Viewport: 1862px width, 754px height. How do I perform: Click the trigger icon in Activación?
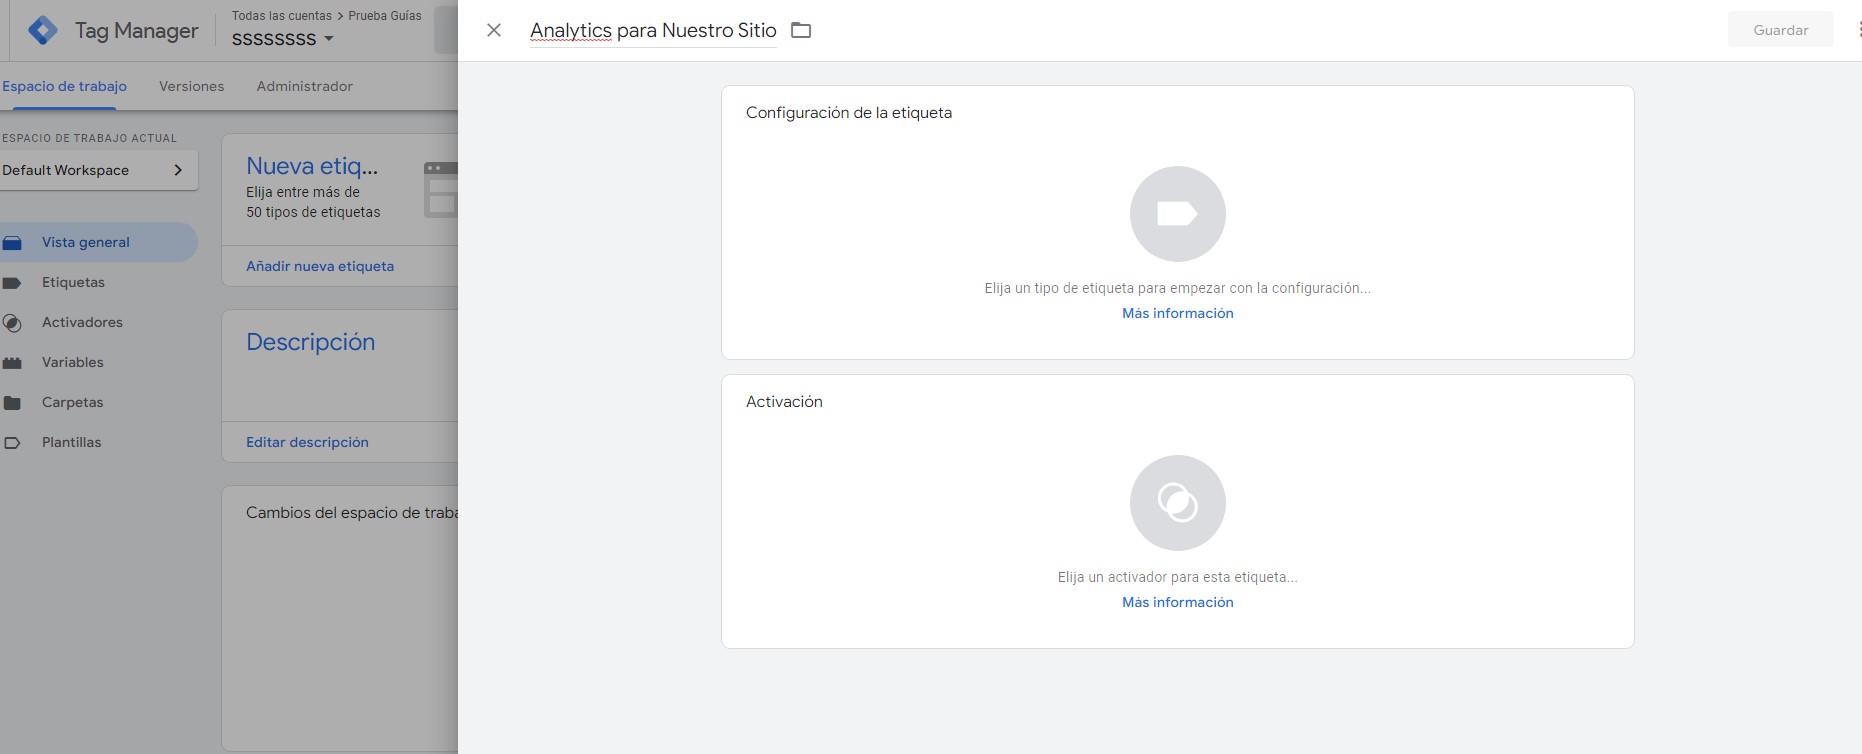pyautogui.click(x=1177, y=503)
